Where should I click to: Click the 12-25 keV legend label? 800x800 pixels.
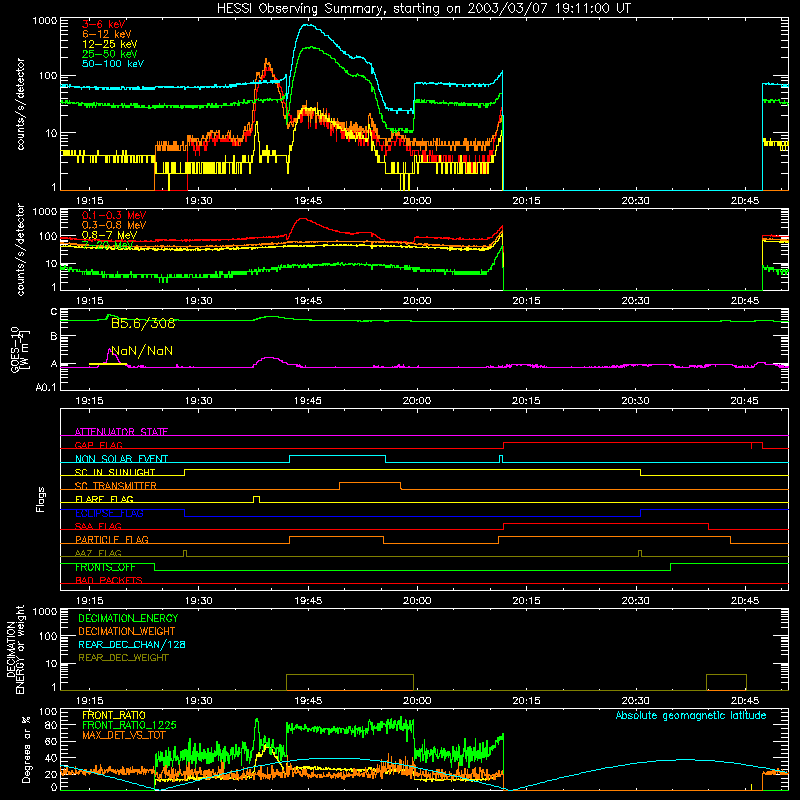coord(109,44)
